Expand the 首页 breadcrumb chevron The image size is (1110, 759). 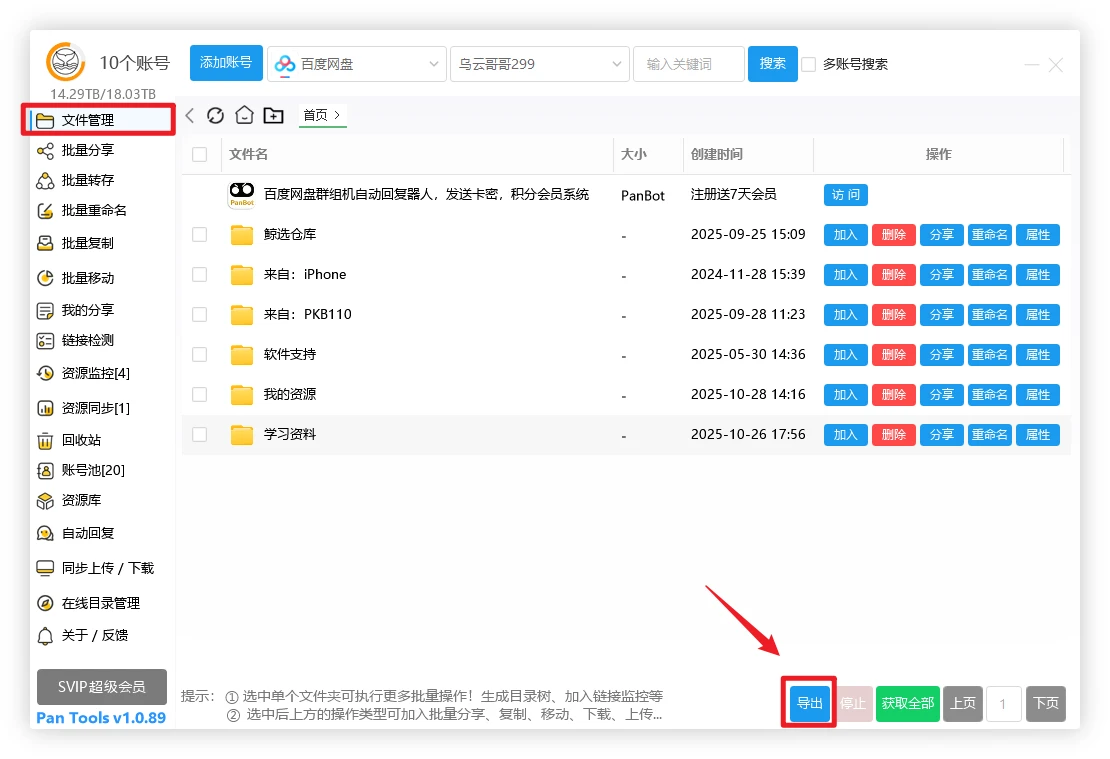coord(338,115)
